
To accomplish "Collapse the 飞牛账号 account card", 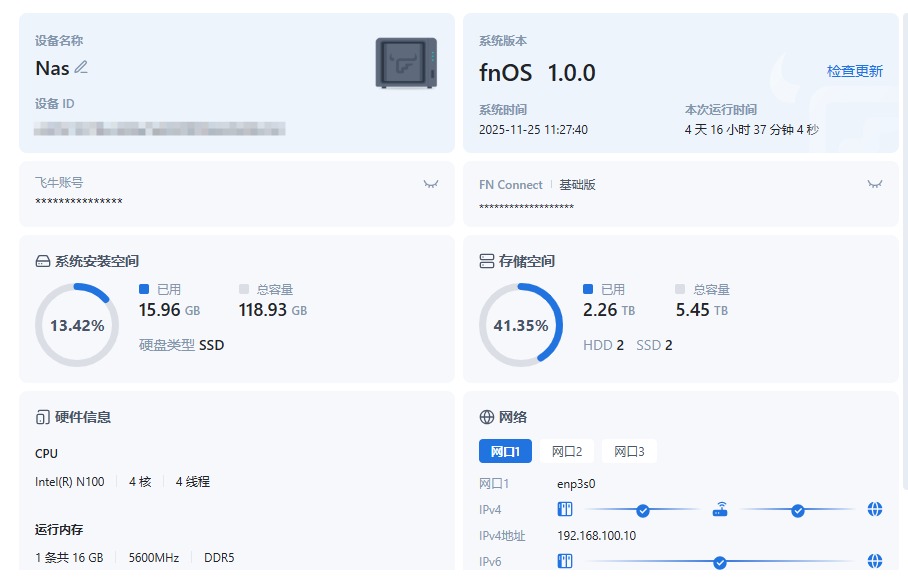I will click(431, 183).
